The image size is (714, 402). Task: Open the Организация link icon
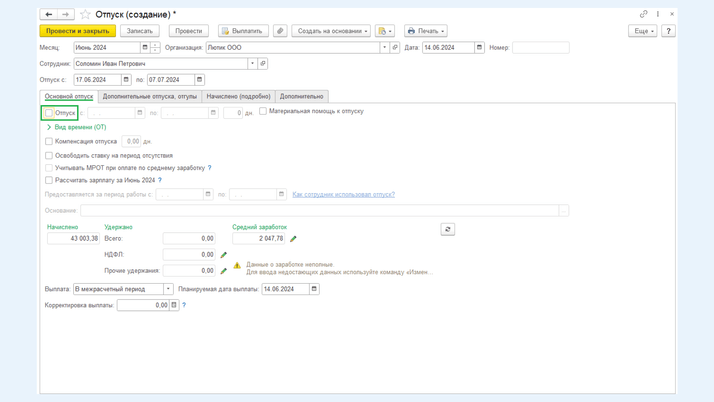[395, 47]
